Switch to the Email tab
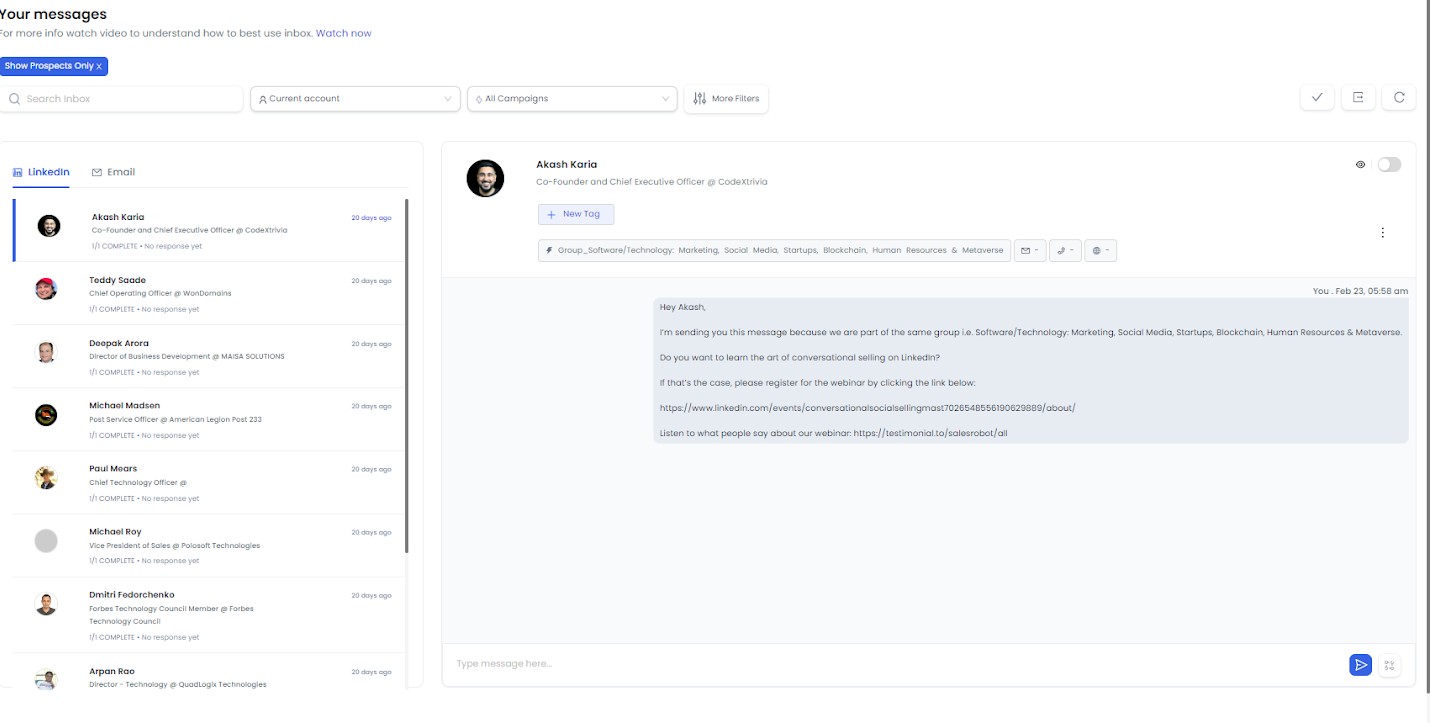Screen dimensions: 1430x723 114,171
